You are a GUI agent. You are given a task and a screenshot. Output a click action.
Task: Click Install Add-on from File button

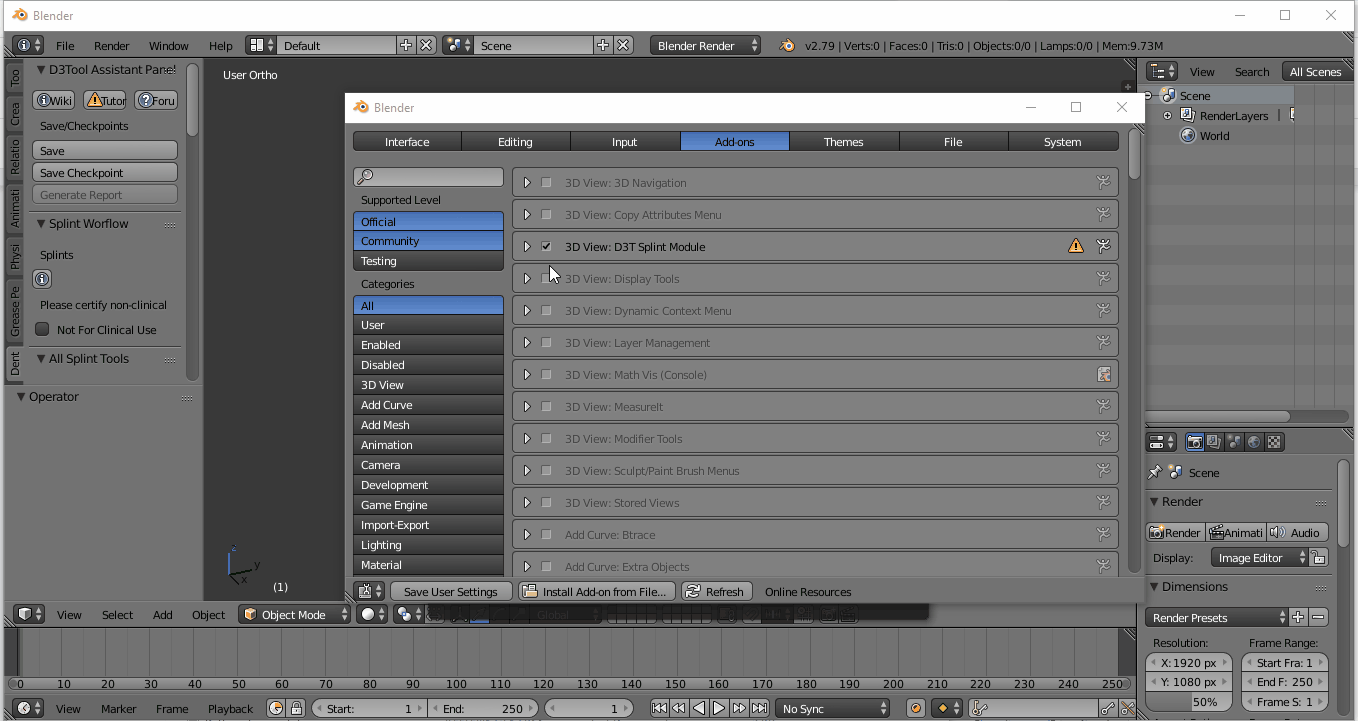click(597, 591)
